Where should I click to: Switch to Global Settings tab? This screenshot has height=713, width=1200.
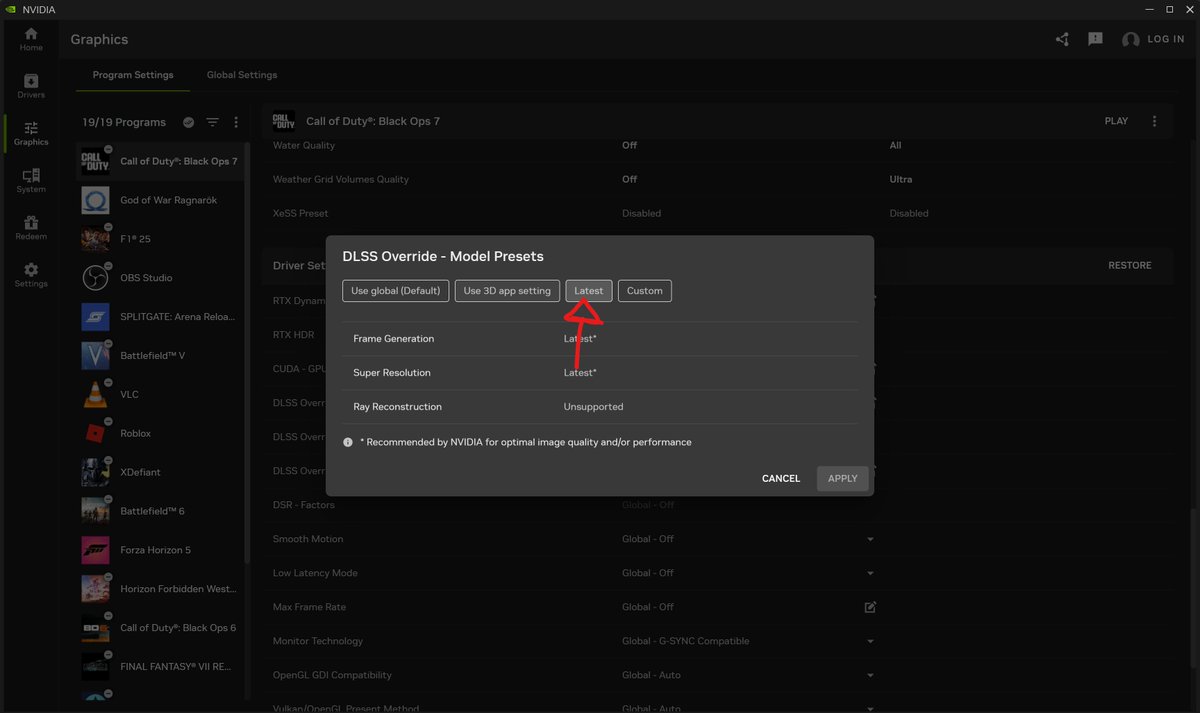[x=242, y=75]
